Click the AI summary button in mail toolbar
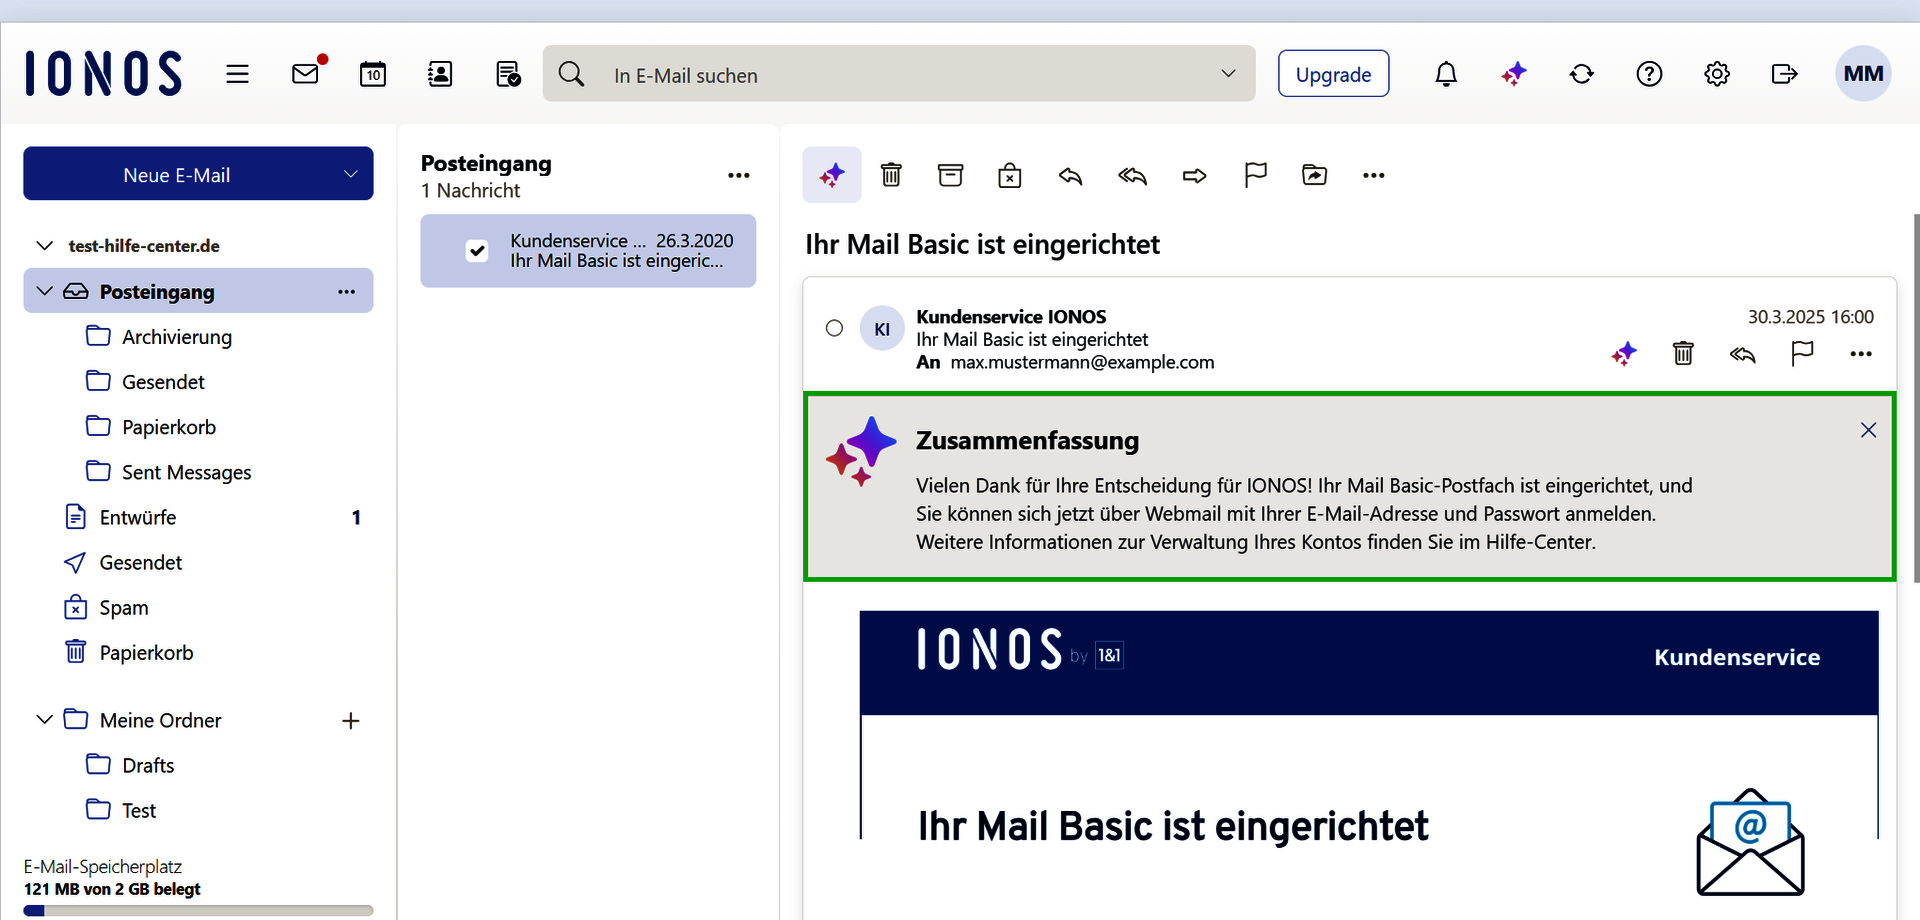Screen dimensions: 1920x920 (832, 175)
